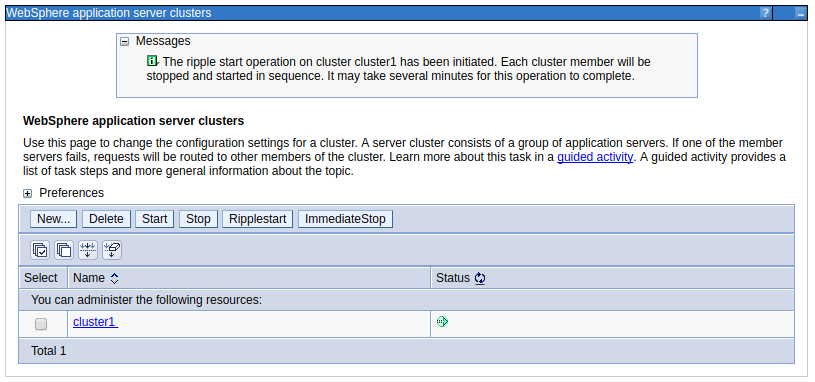Click the Total 1 footer text
815x382 pixels.
pyautogui.click(x=49, y=351)
